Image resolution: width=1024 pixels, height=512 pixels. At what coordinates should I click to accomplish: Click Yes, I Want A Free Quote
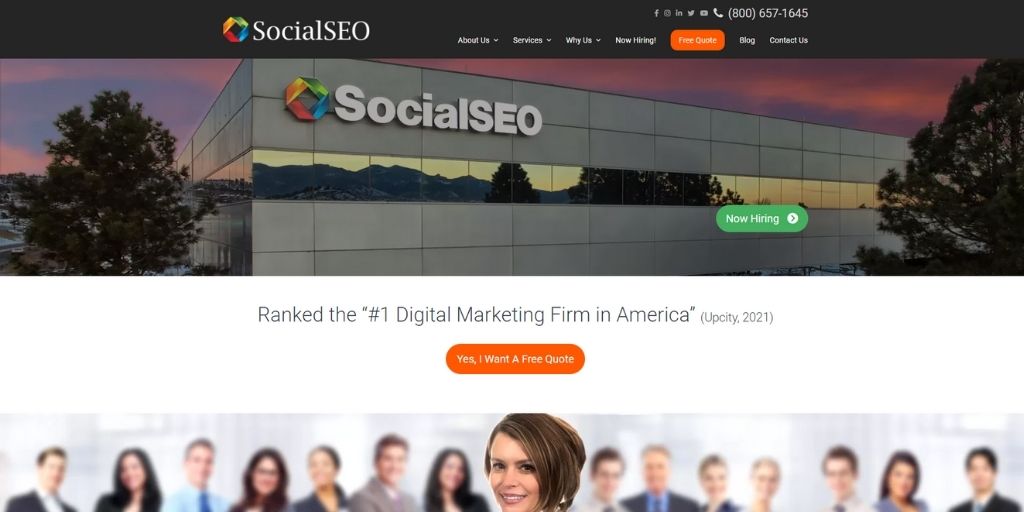click(515, 359)
